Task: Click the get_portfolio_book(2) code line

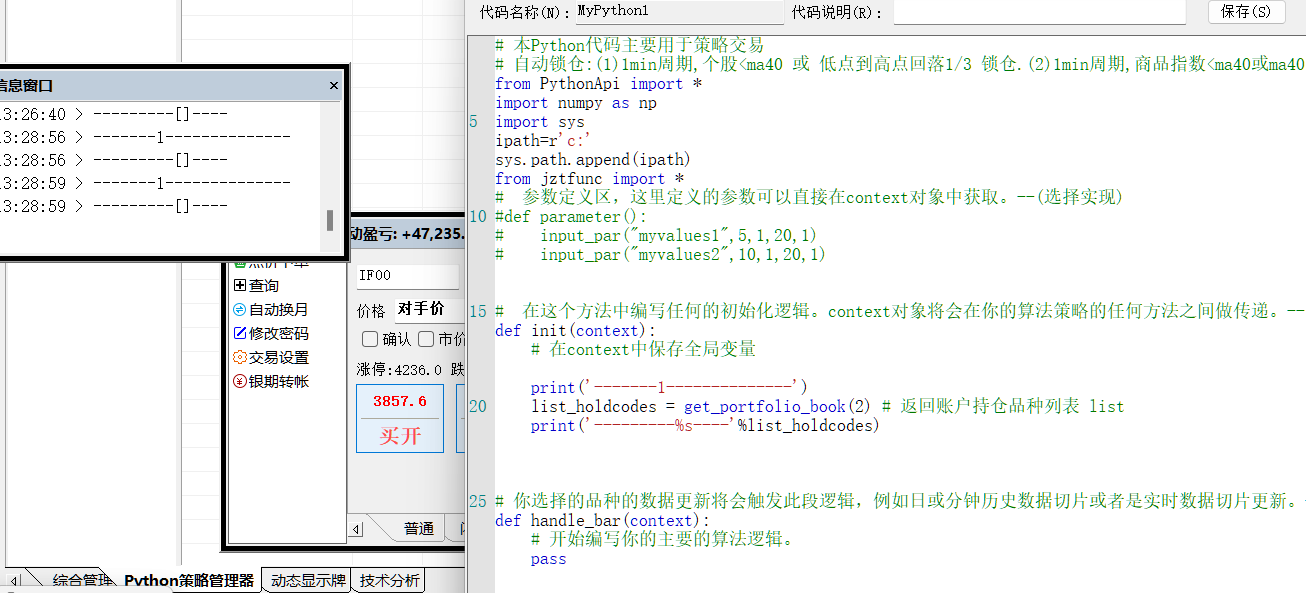Action: 827,406
